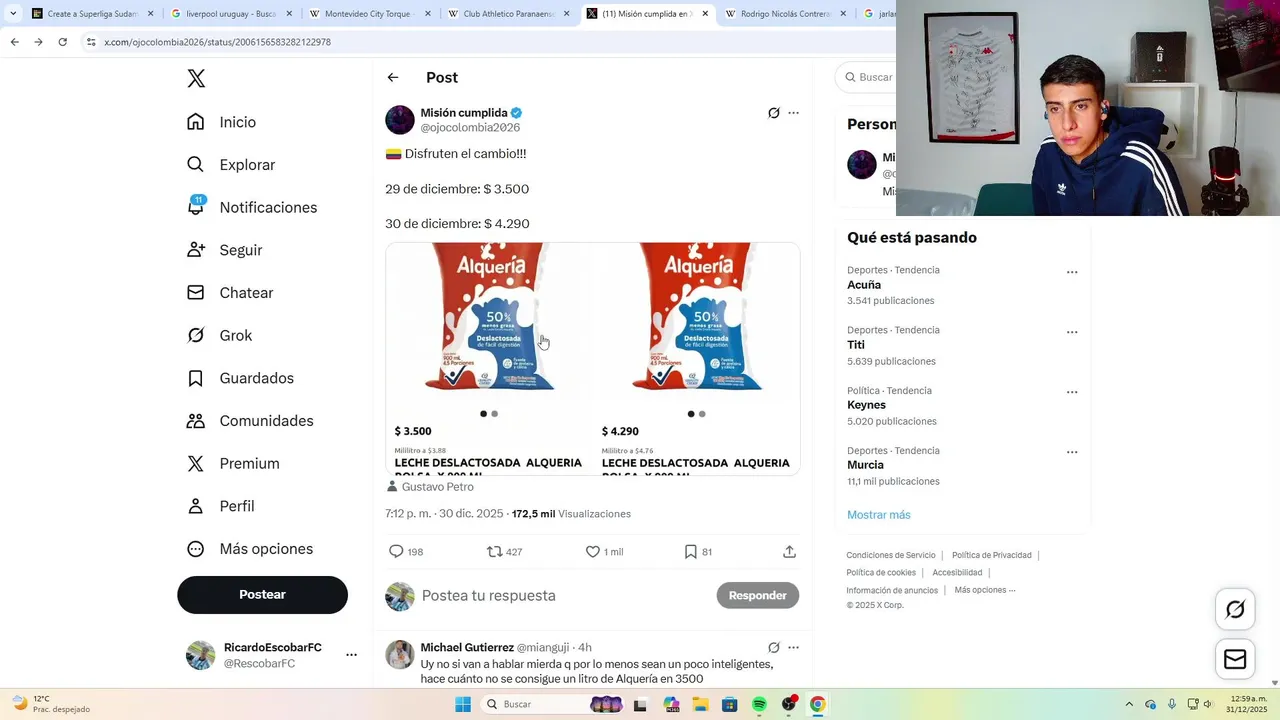Open Notificaciones with the bell icon
This screenshot has height=720, width=1280.
click(196, 206)
